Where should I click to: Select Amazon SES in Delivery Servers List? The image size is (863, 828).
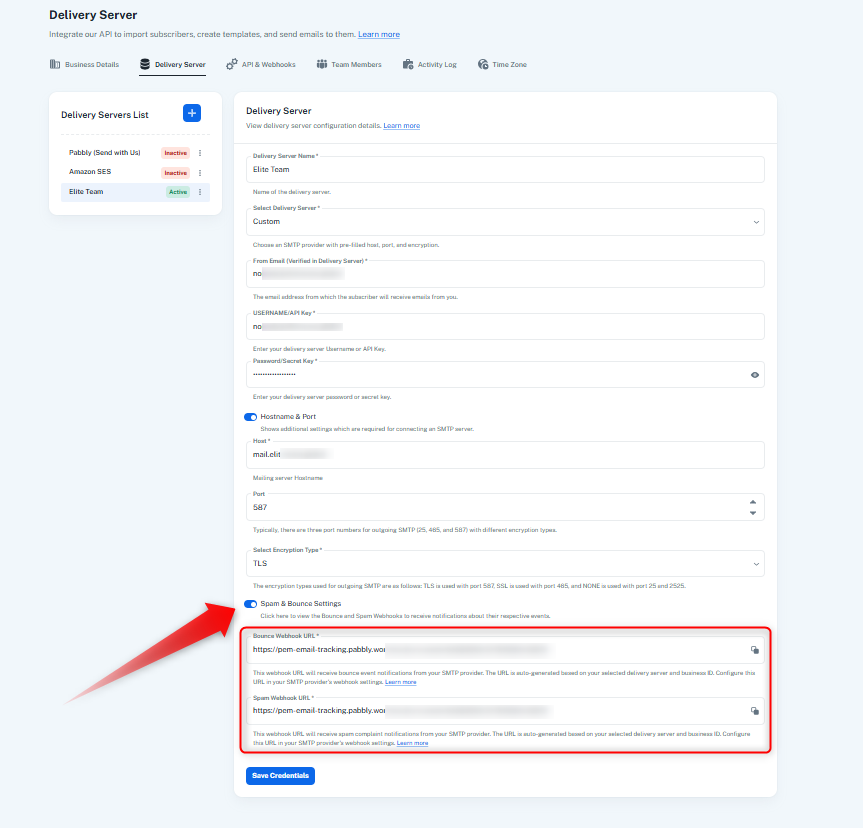pos(90,172)
